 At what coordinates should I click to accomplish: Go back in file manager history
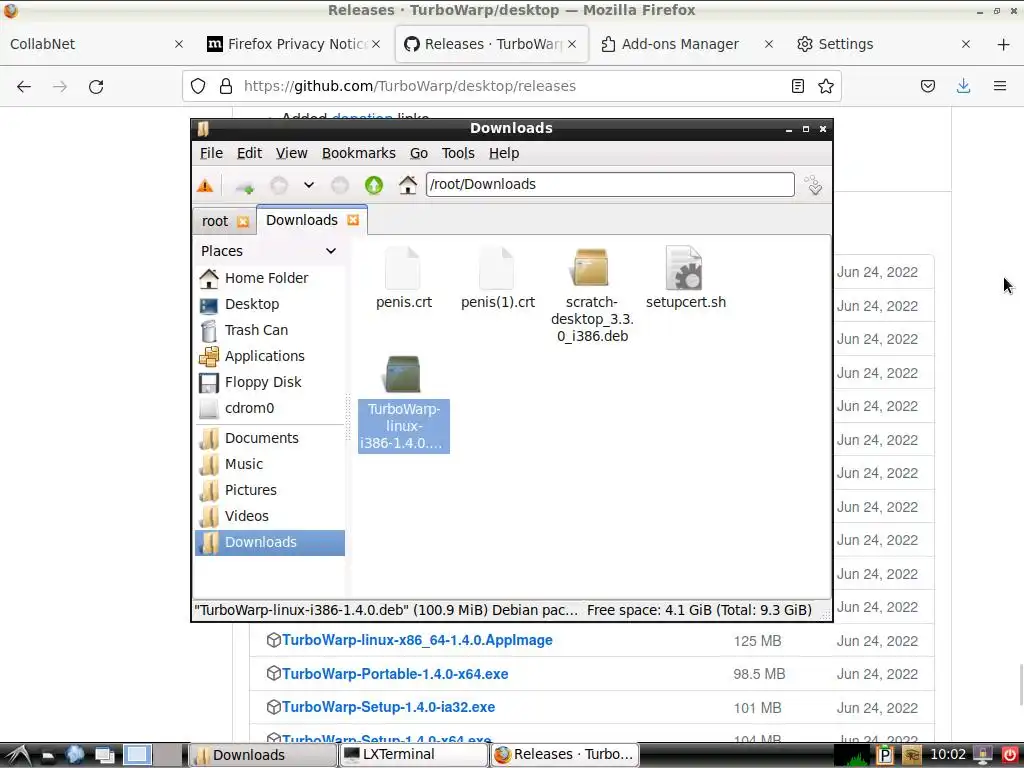tap(279, 185)
